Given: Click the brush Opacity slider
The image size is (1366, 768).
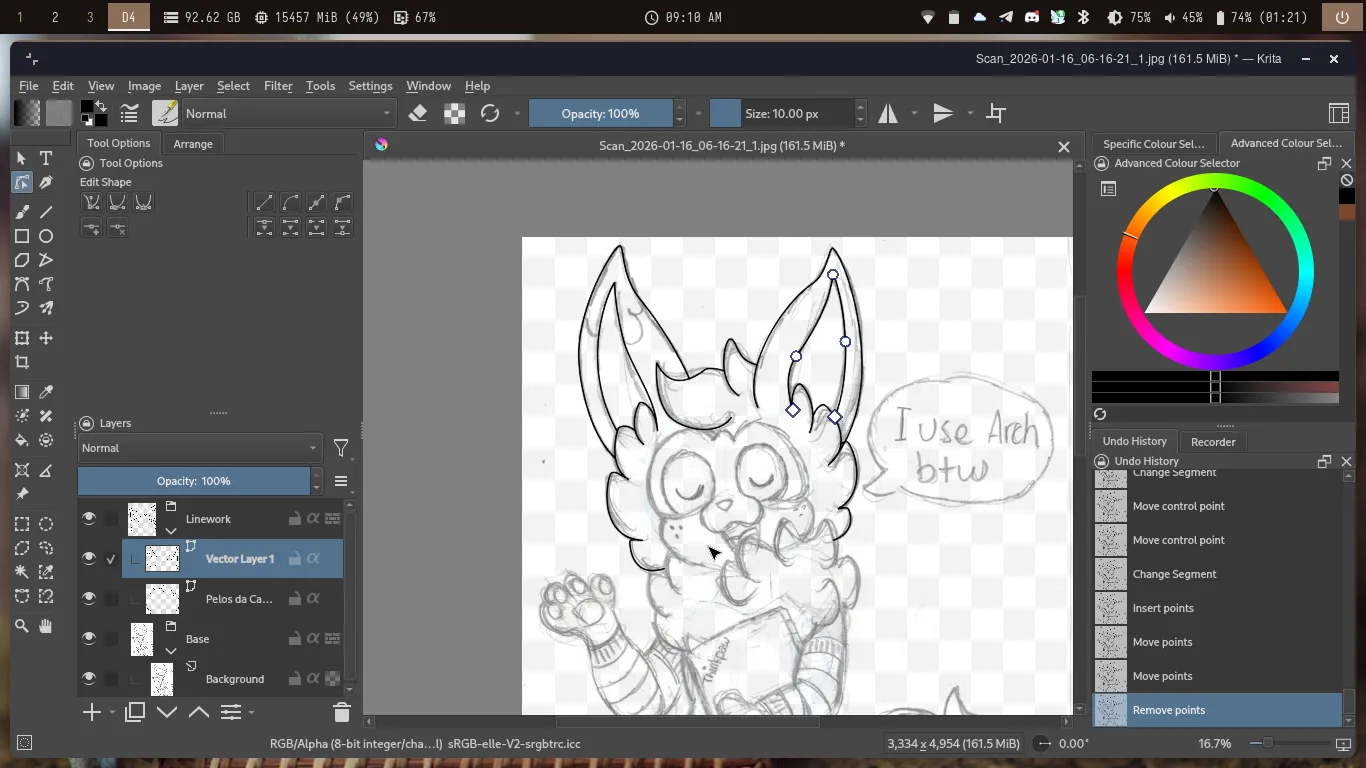Looking at the screenshot, I should click(x=600, y=114).
